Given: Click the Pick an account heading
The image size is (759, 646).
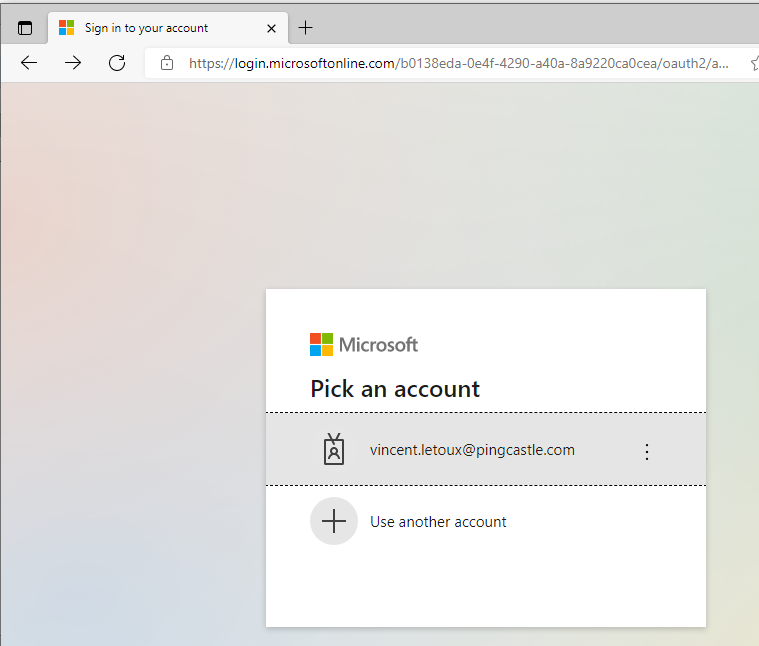Looking at the screenshot, I should 395,389.
